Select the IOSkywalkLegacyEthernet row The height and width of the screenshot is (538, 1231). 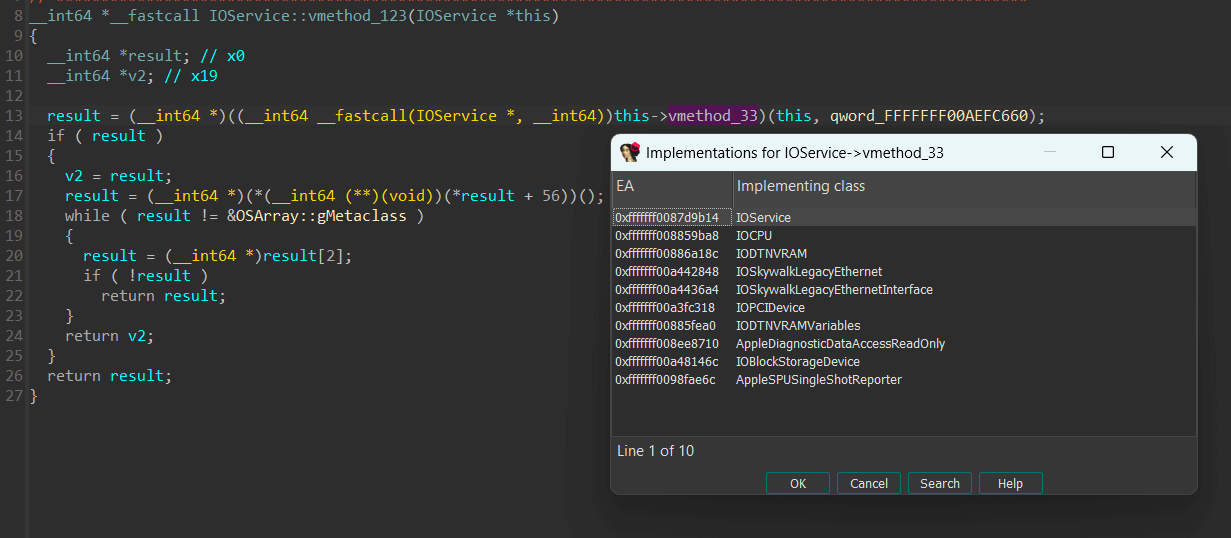(904, 271)
